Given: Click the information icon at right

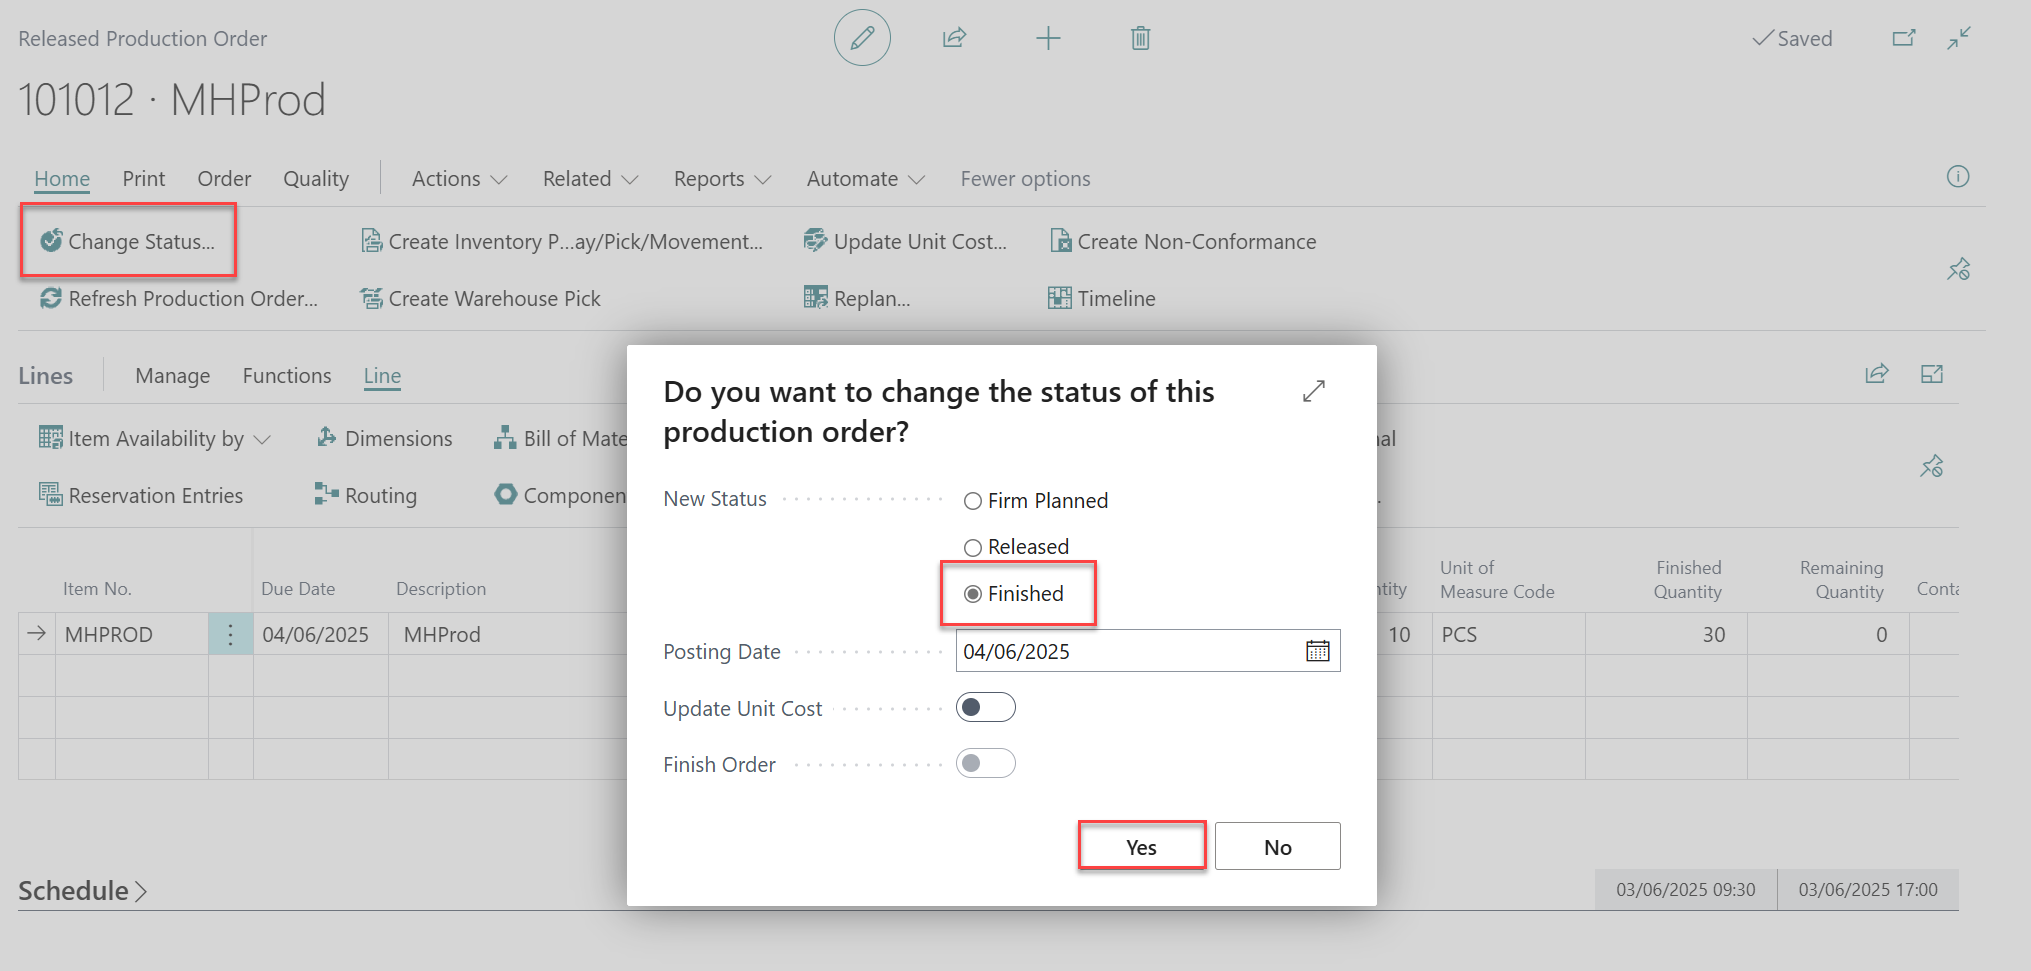Looking at the screenshot, I should click(1957, 177).
